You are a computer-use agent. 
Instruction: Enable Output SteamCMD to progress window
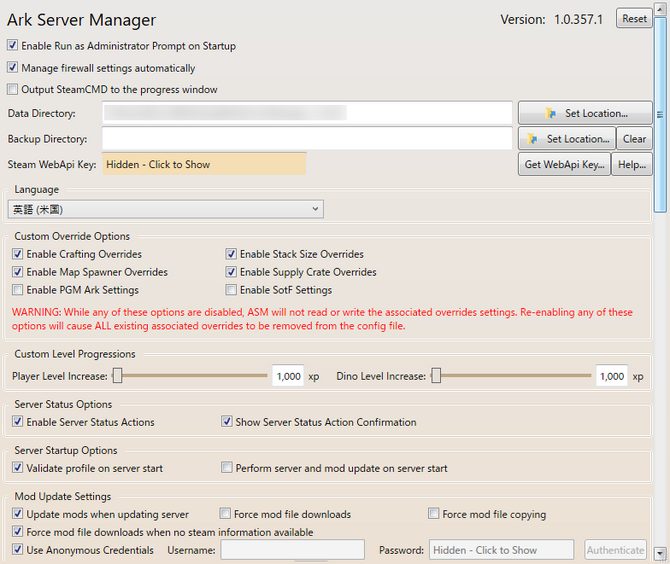[13, 89]
